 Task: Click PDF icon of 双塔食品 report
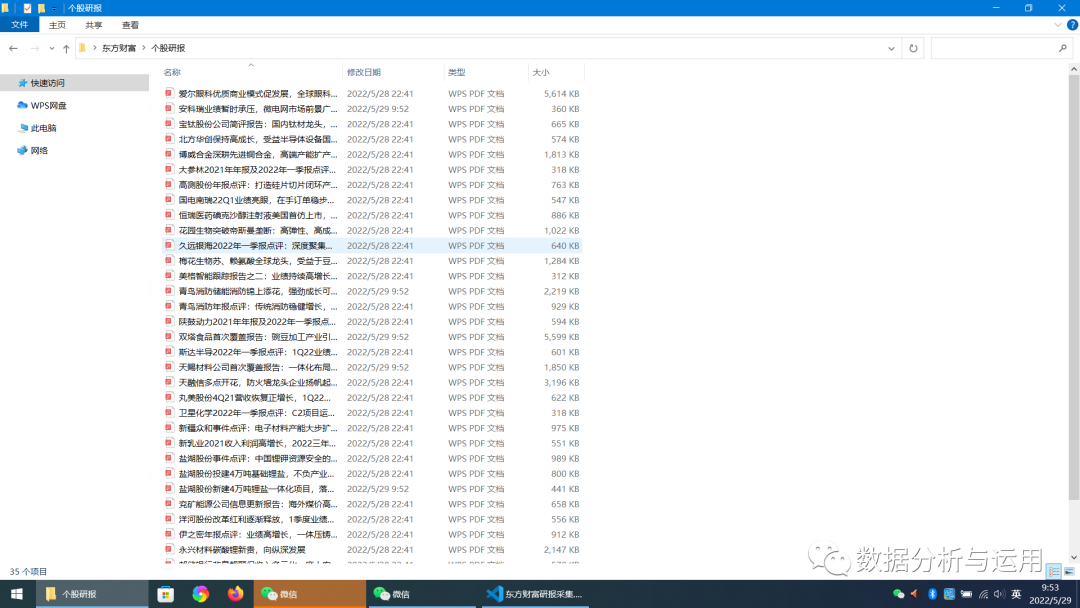(169, 336)
